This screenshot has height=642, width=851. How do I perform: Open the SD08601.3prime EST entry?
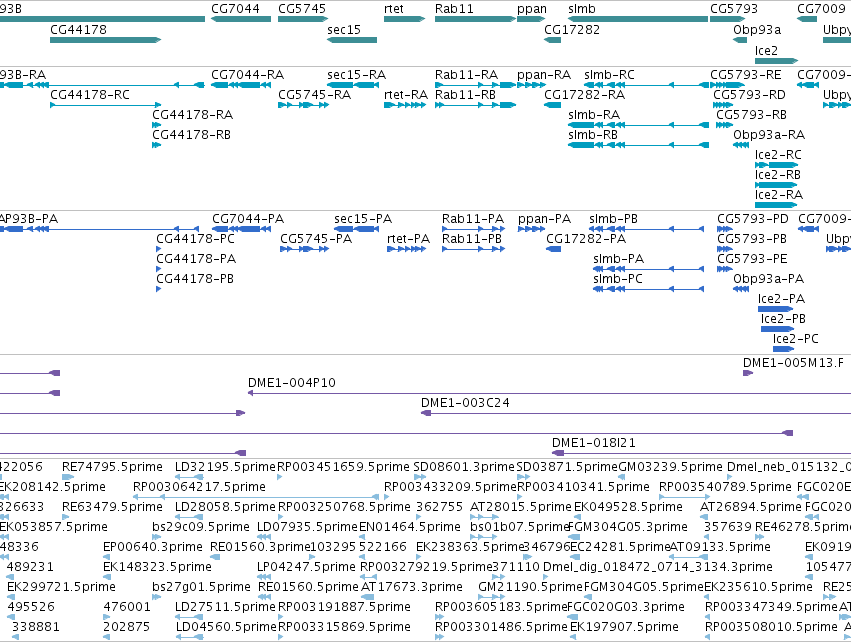click(420, 476)
